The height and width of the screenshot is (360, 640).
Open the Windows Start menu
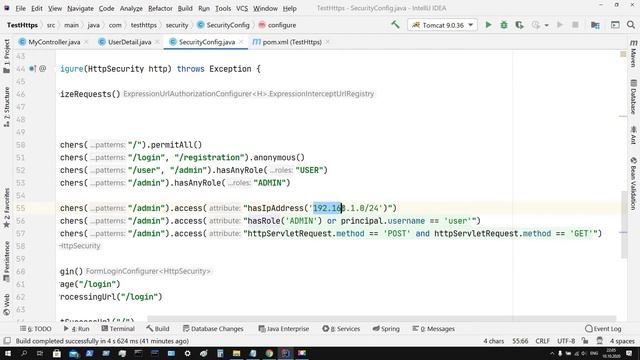point(7,353)
